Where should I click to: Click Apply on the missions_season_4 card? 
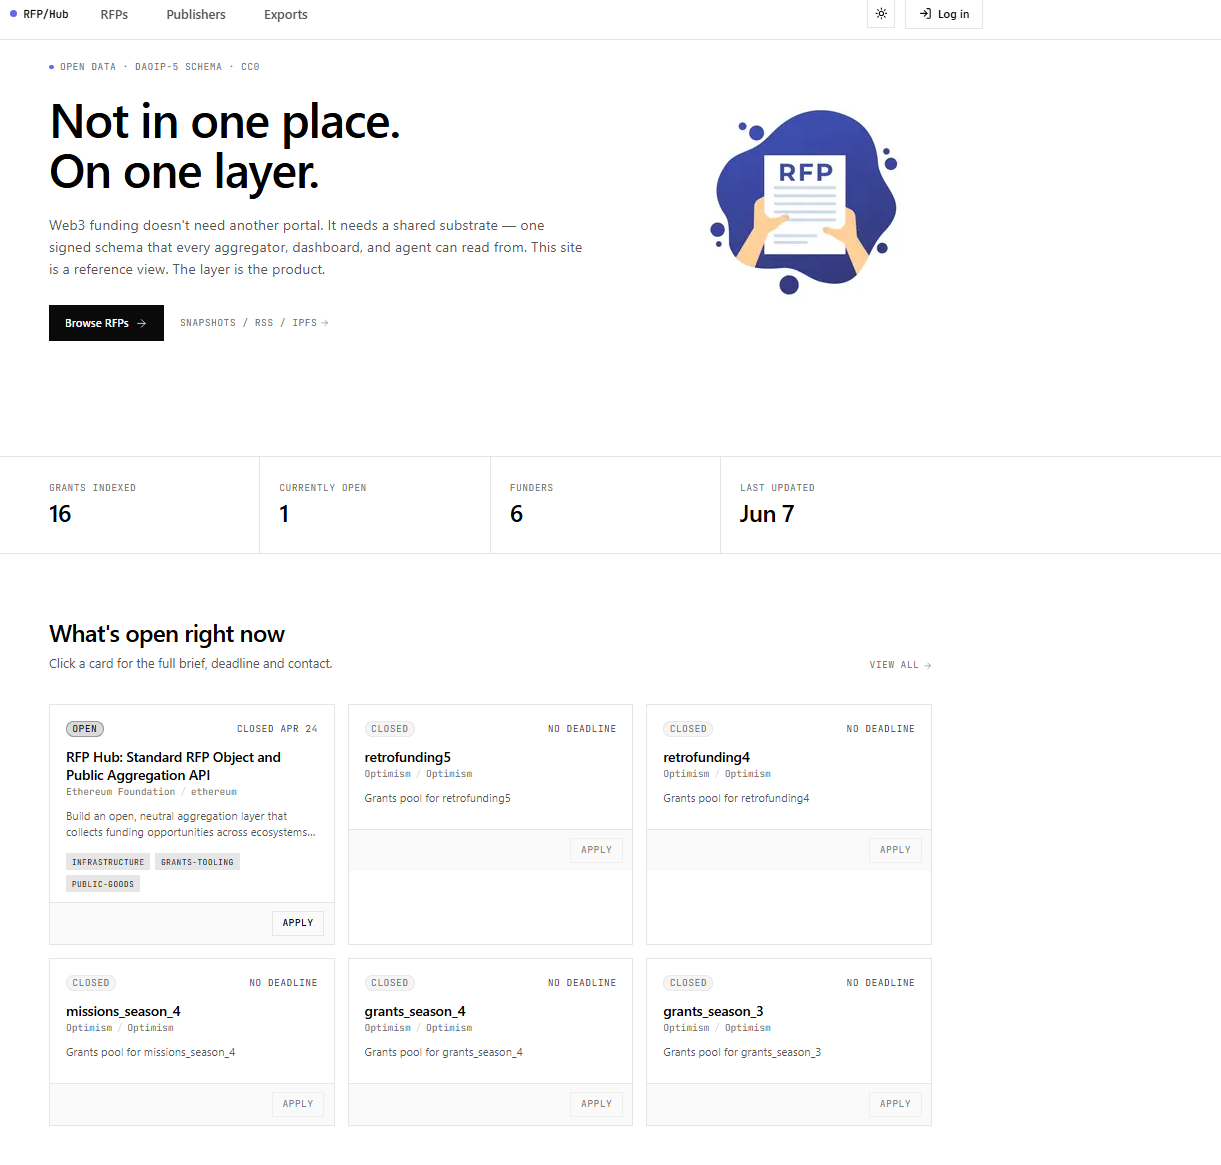pos(298,1104)
